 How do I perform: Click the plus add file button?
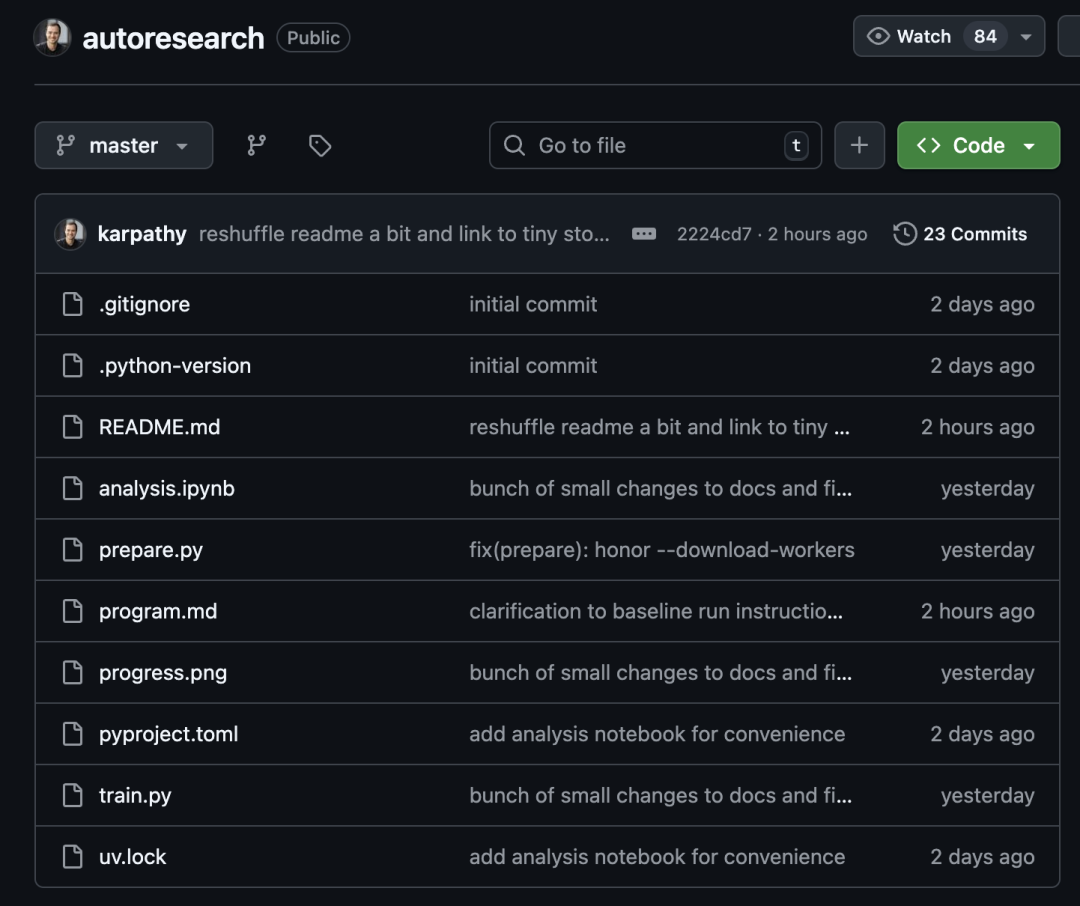[x=859, y=146]
